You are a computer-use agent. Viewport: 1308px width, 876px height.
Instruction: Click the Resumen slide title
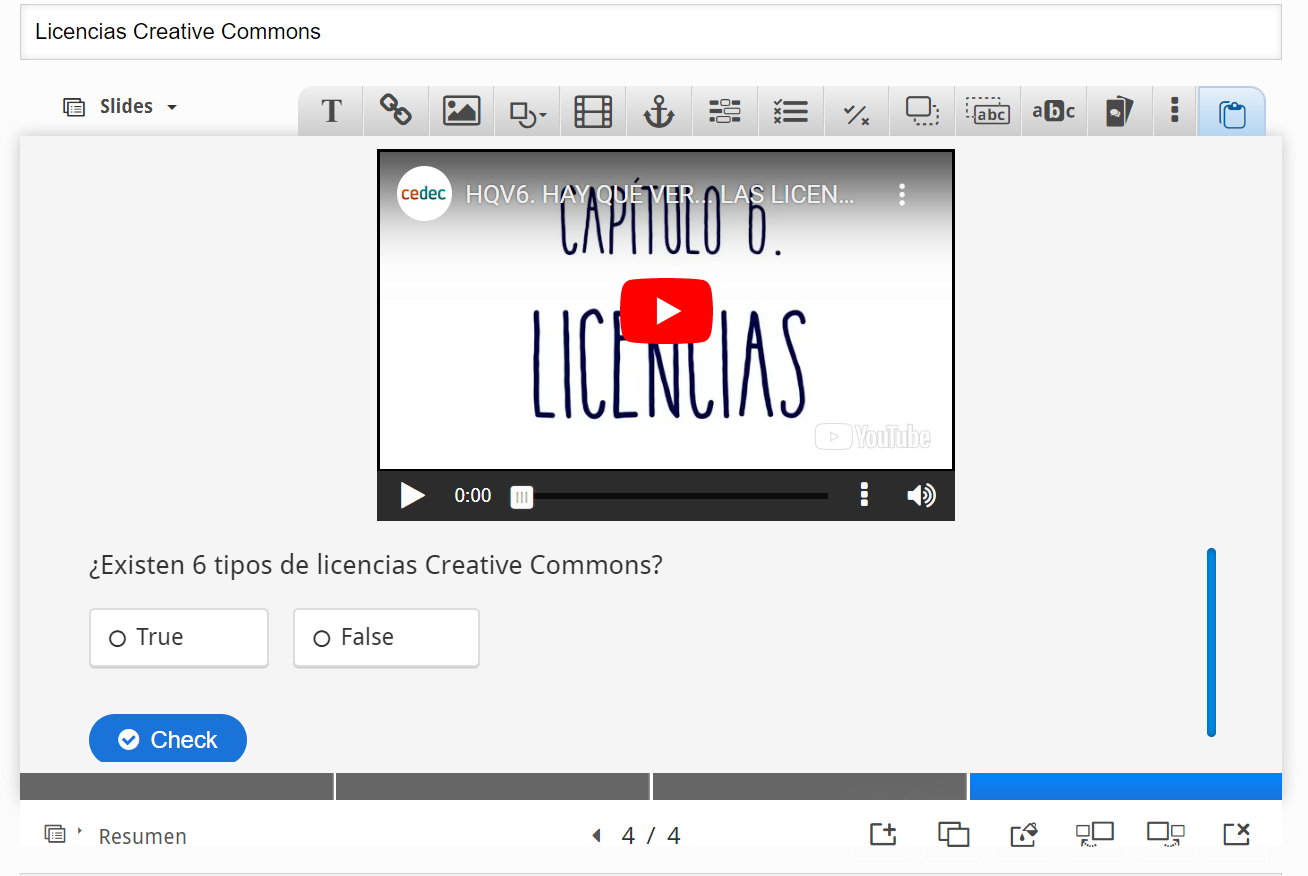pos(143,837)
